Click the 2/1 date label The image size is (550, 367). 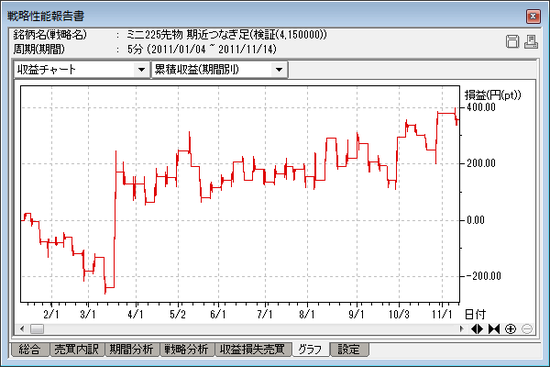pyautogui.click(x=51, y=314)
